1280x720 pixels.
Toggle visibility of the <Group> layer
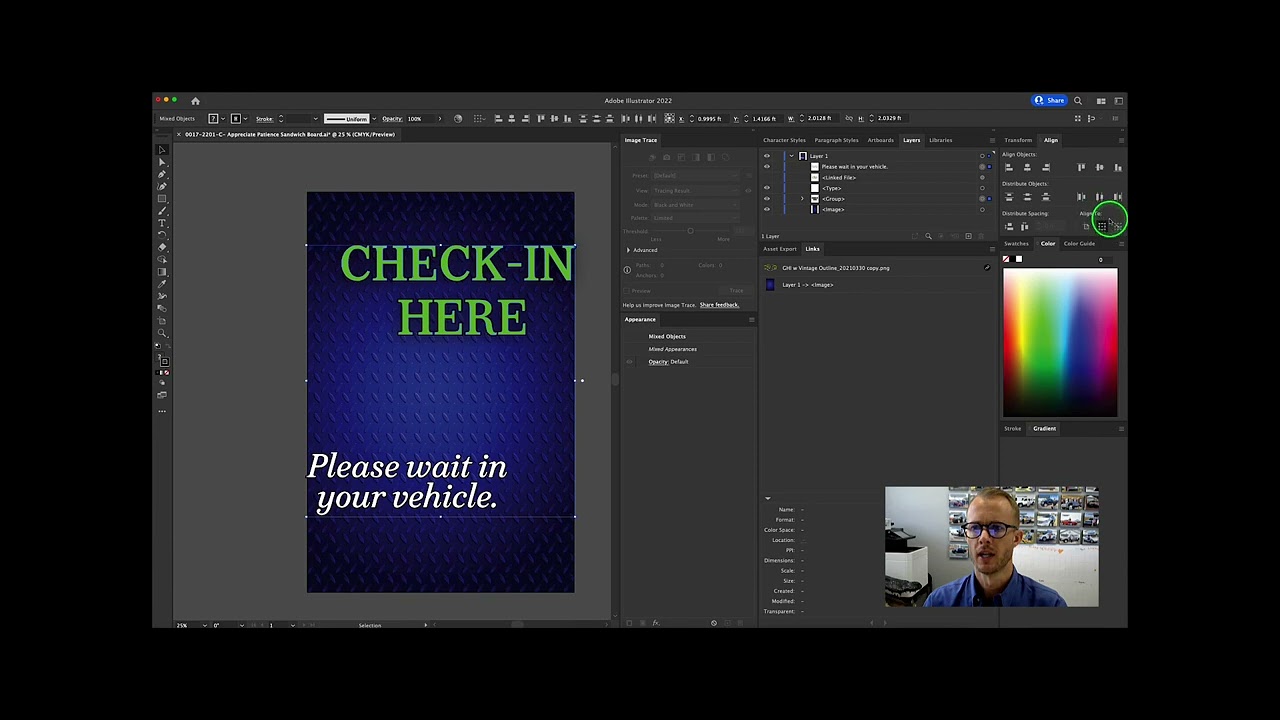[x=767, y=199]
